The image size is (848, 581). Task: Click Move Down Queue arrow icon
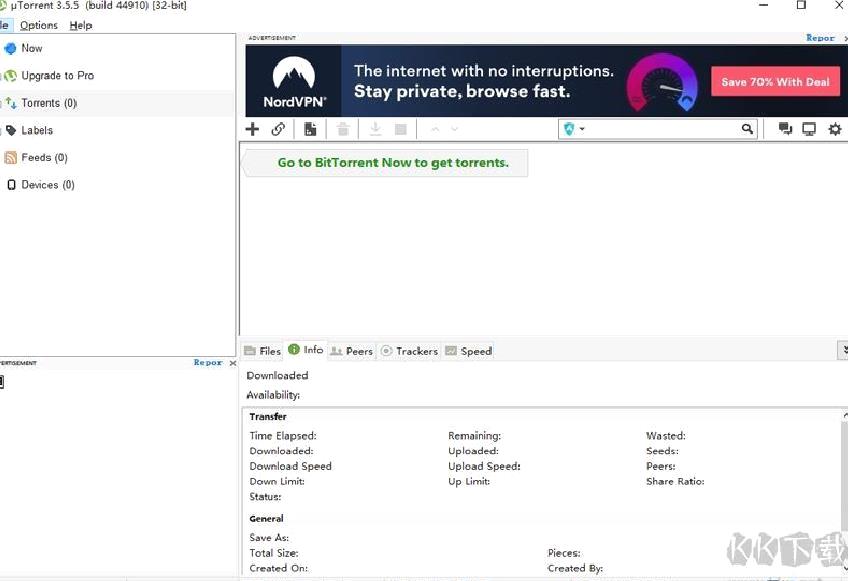point(454,129)
